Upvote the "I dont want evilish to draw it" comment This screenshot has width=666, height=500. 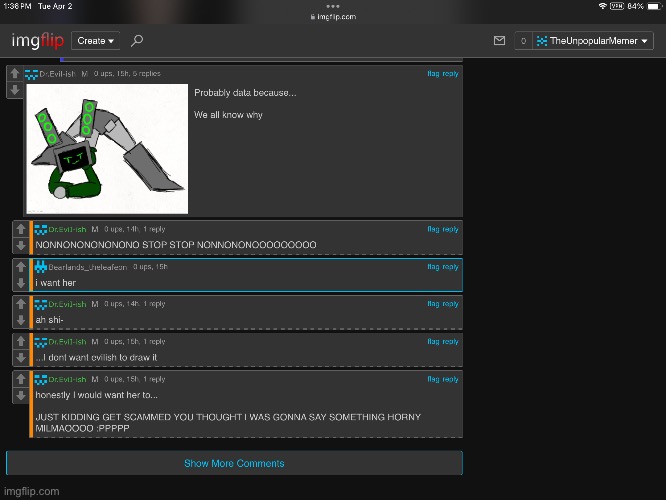(x=21, y=342)
